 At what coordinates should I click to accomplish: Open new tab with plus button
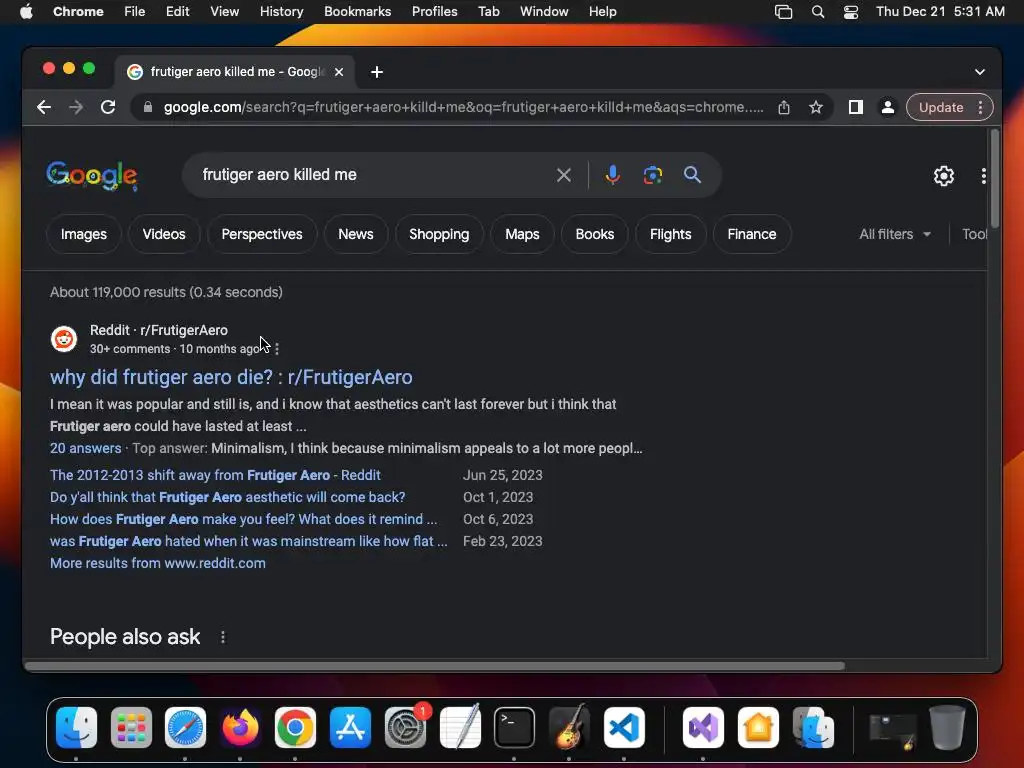coord(377,72)
